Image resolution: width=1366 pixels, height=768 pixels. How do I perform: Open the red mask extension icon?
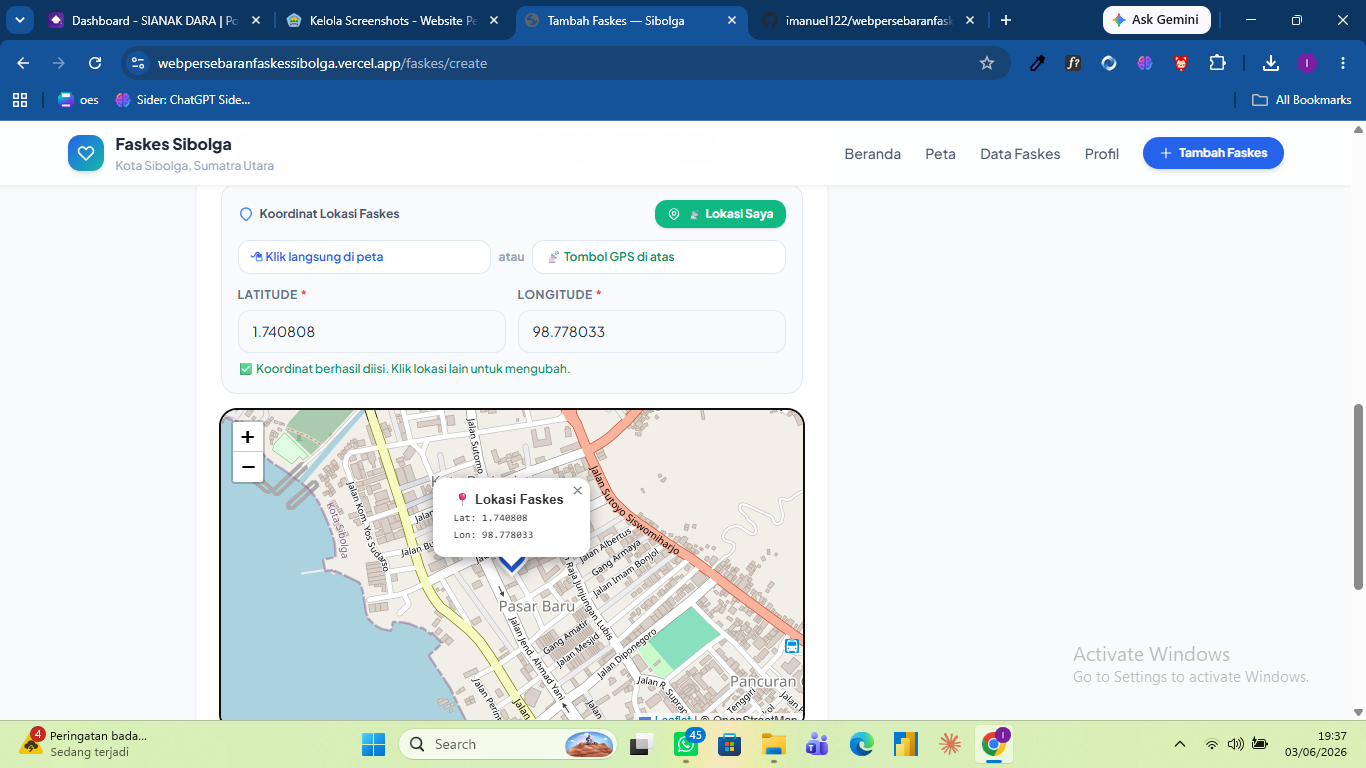(1181, 63)
